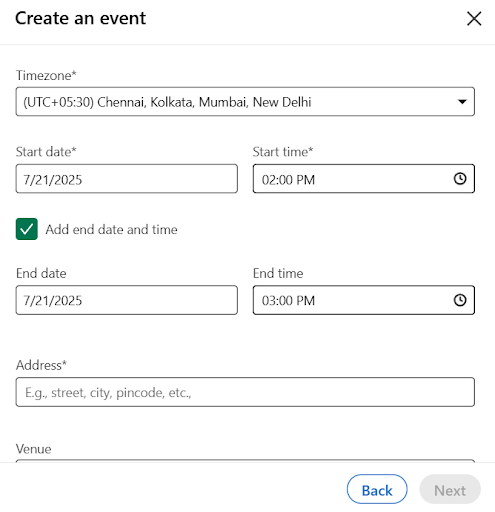Click the Address input field
This screenshot has width=495, height=512.
coord(245,392)
